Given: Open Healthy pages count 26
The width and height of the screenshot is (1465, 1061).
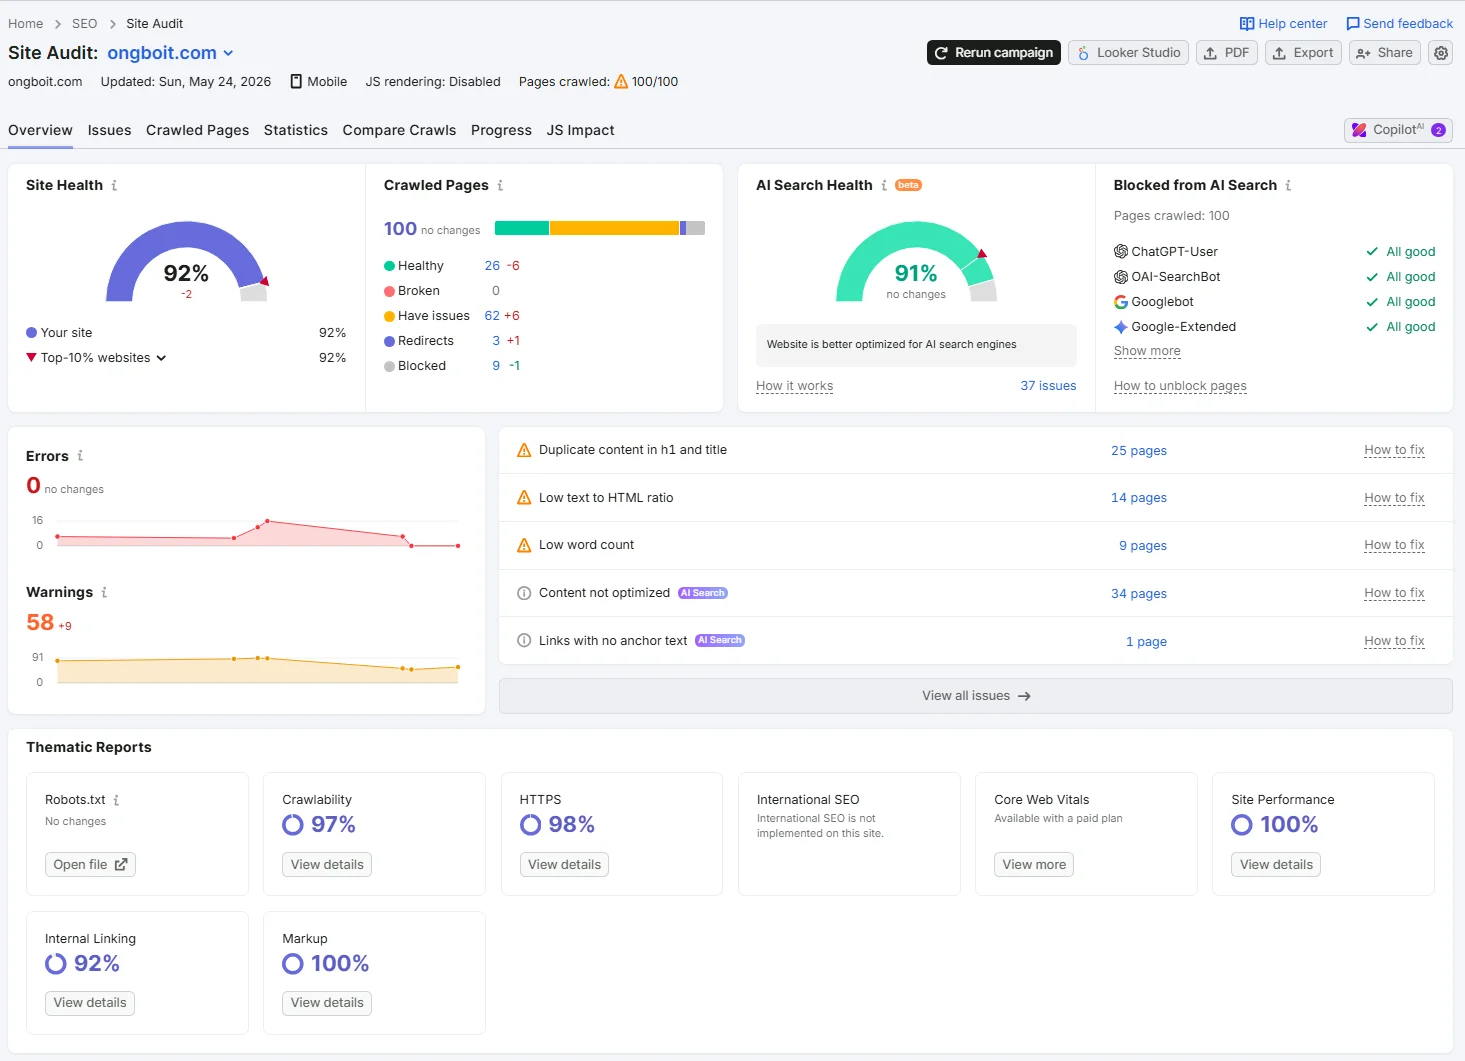Looking at the screenshot, I should click(x=492, y=266).
